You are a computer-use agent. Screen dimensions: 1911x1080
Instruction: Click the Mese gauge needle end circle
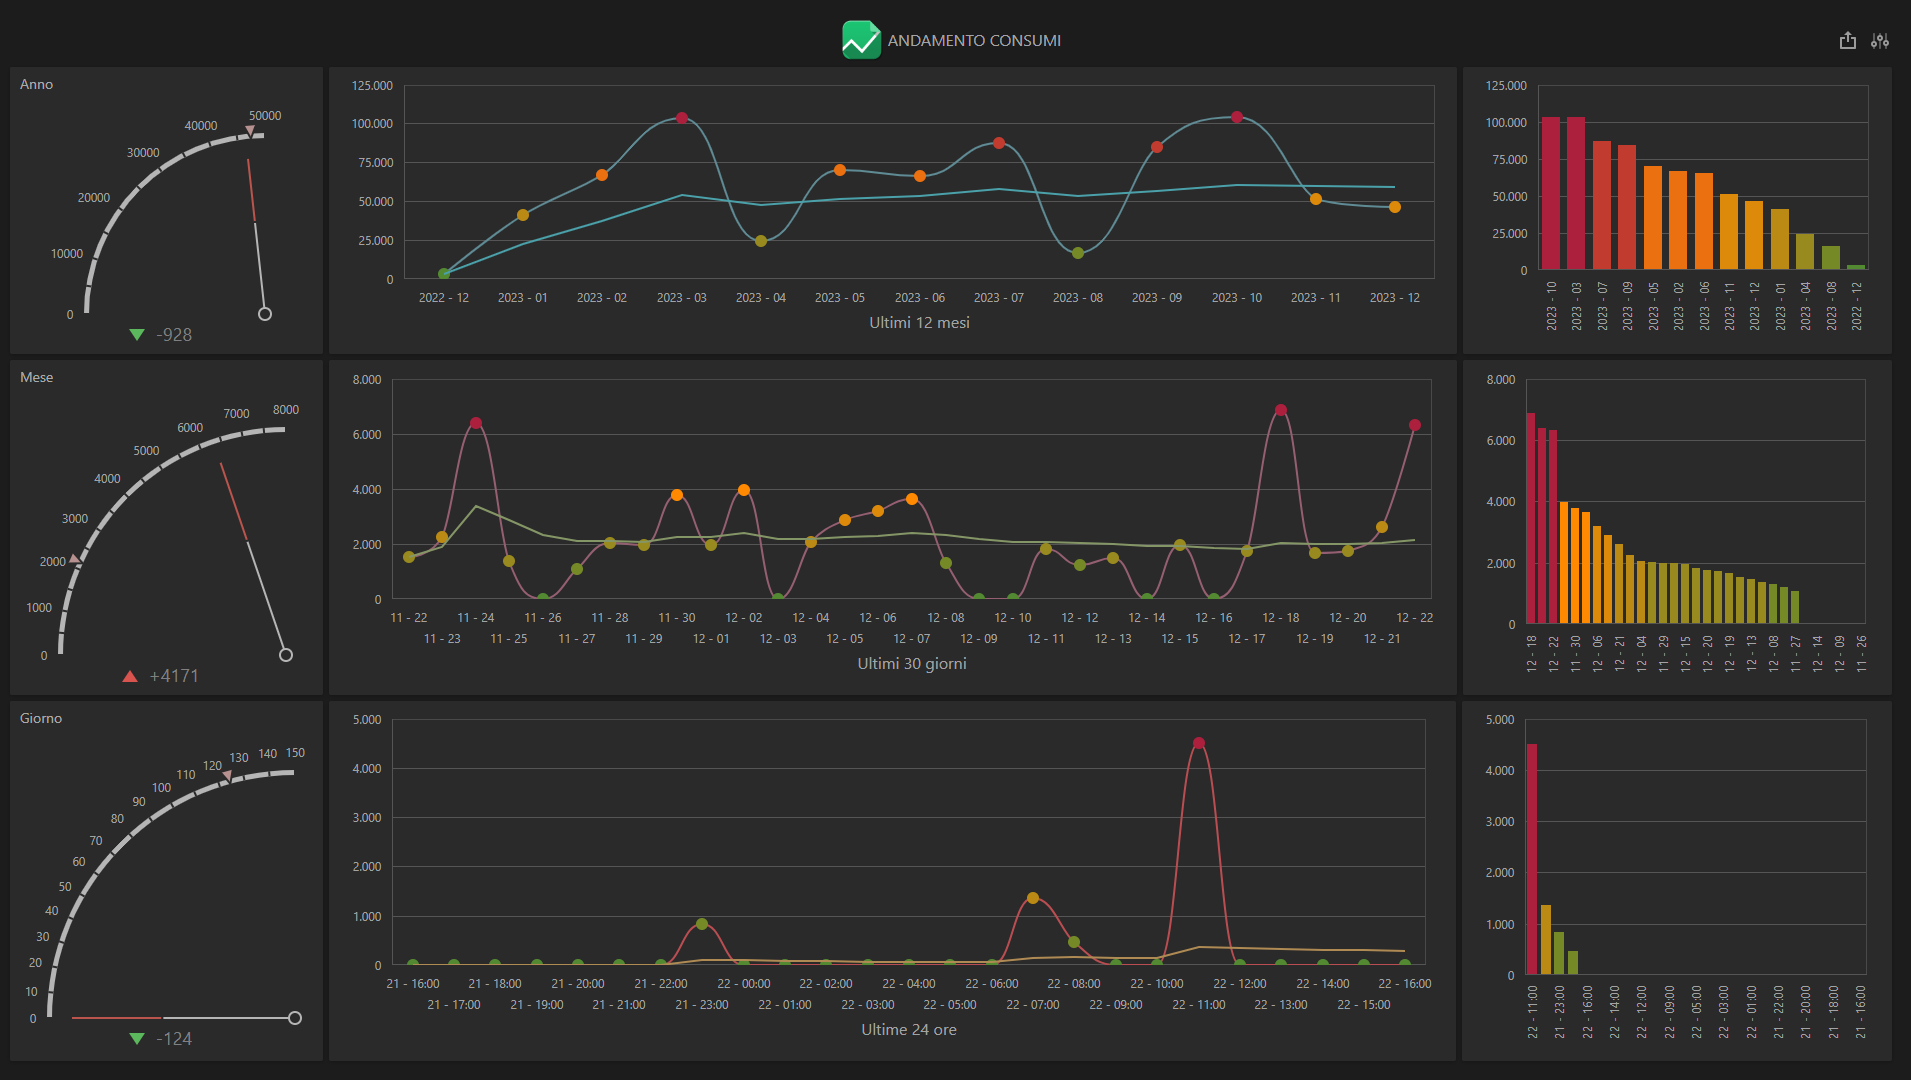[286, 655]
